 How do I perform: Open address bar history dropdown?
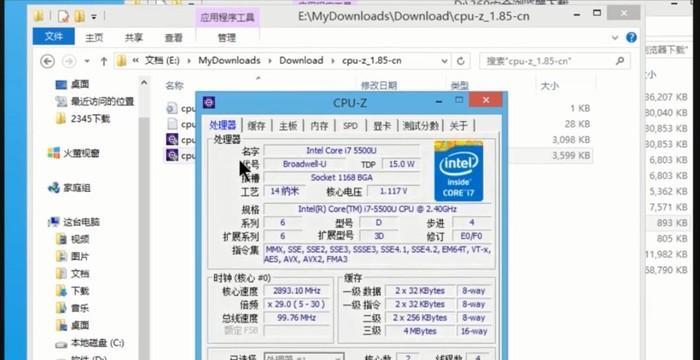point(444,61)
